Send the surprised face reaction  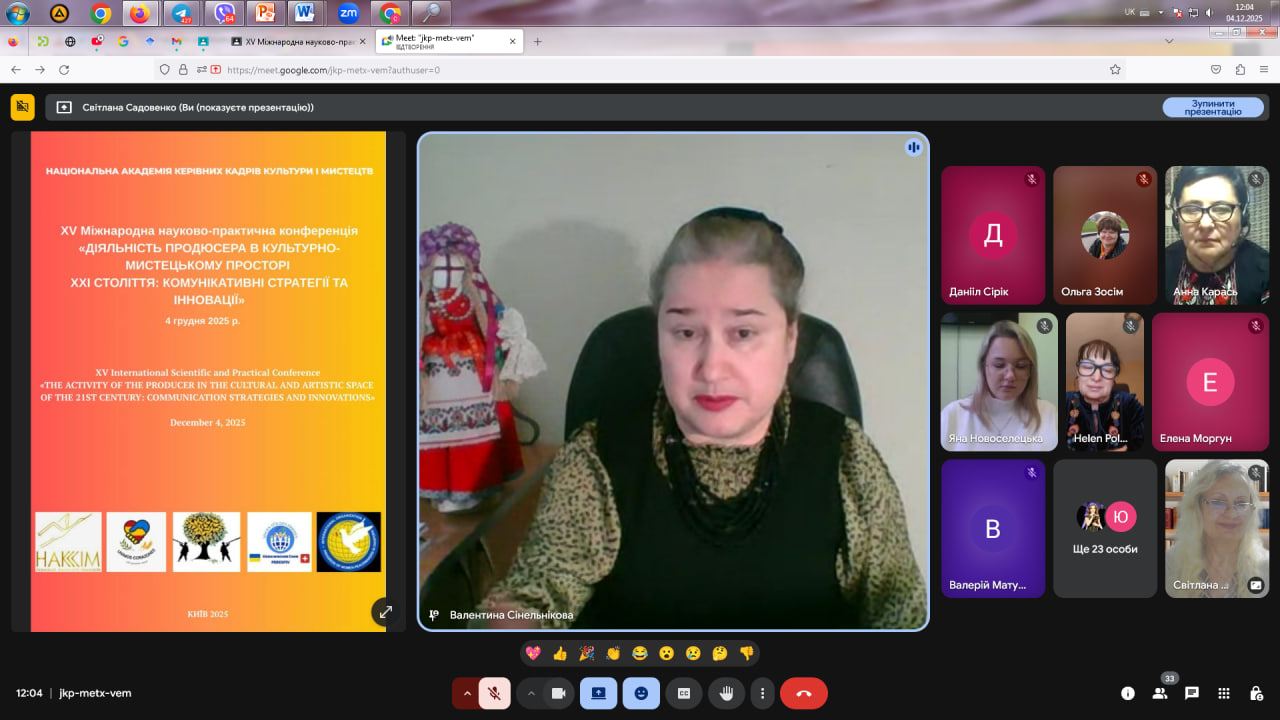tap(666, 653)
